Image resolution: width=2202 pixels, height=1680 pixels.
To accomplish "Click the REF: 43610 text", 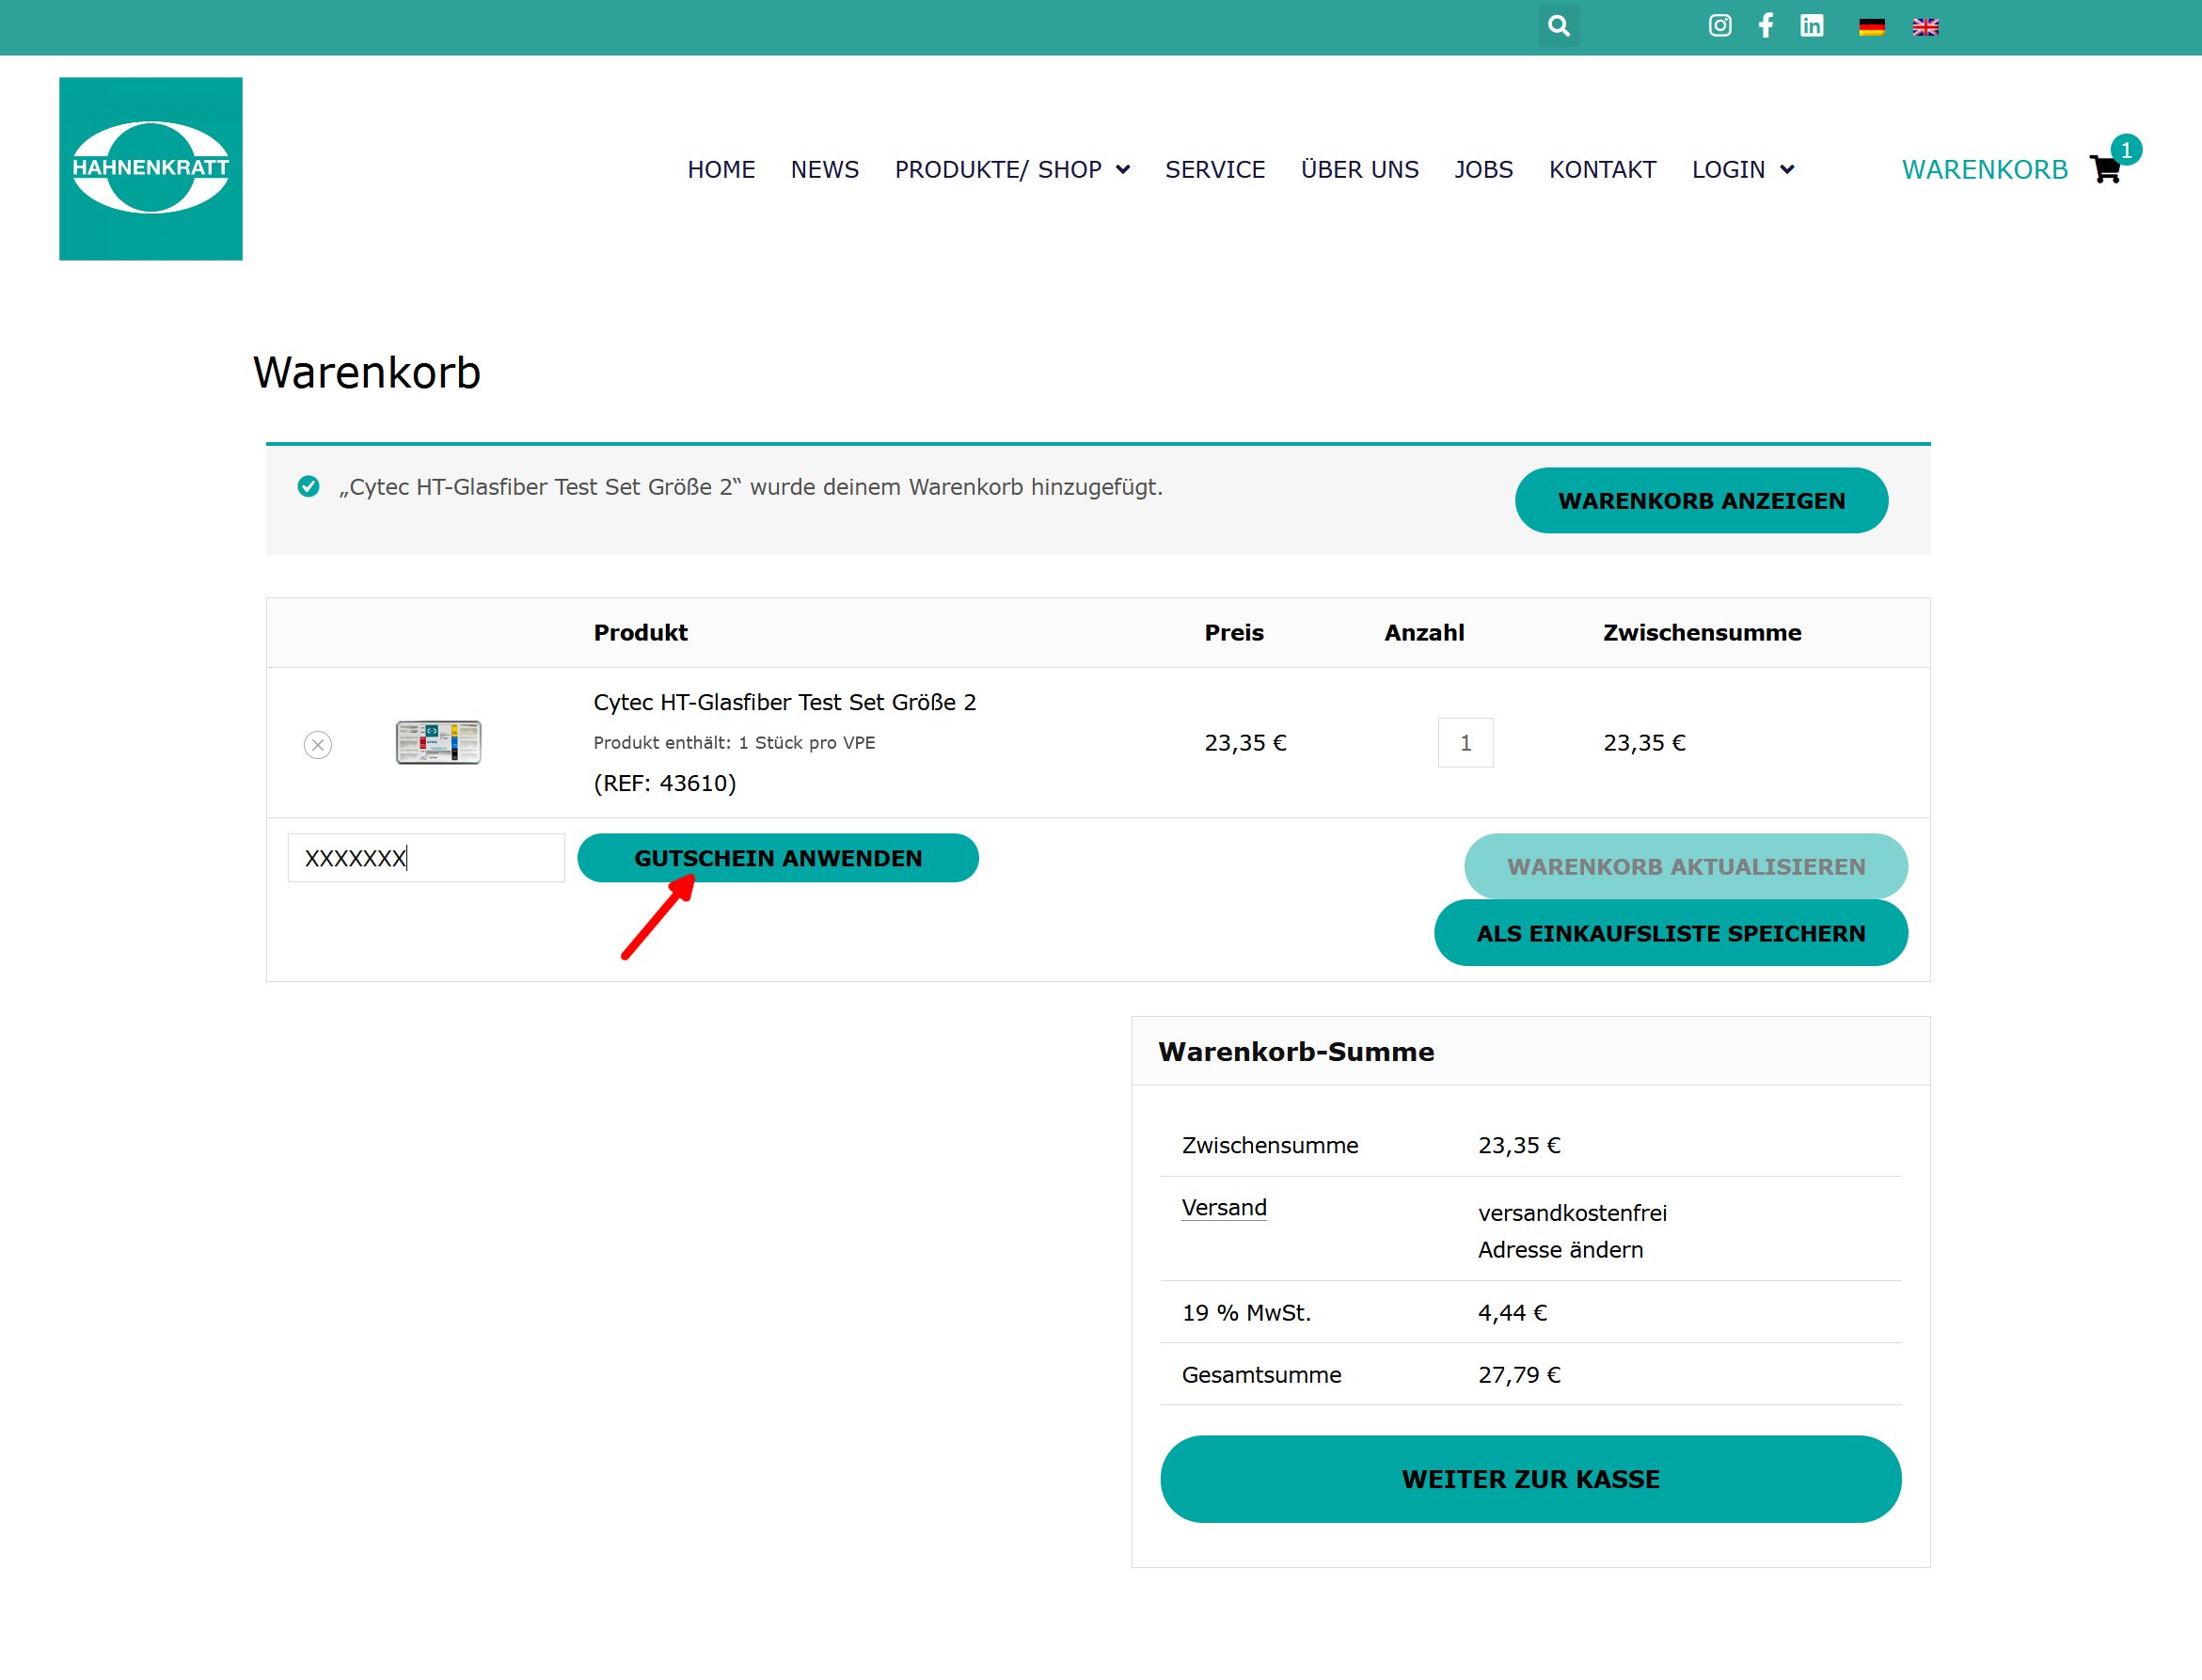I will coord(665,784).
